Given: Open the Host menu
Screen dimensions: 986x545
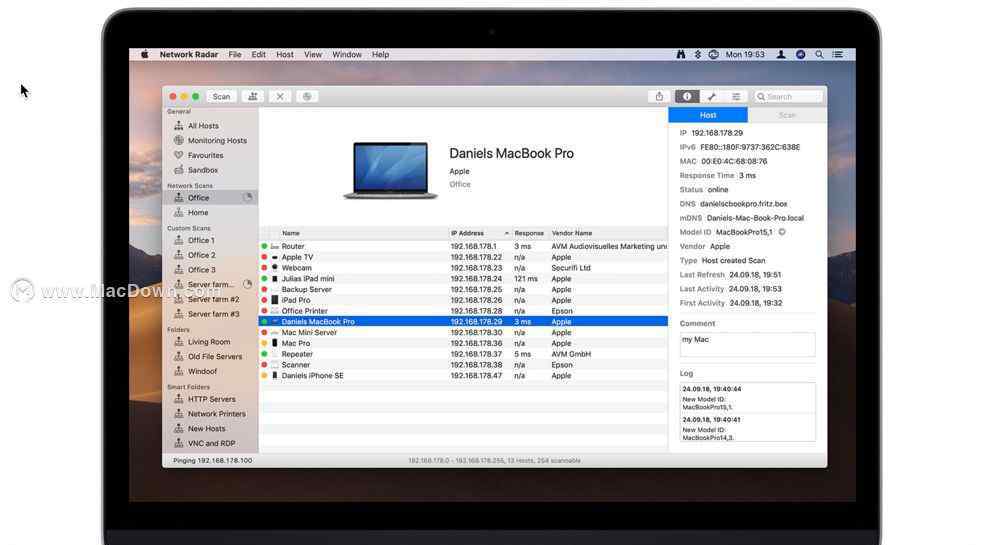Looking at the screenshot, I should click(285, 55).
